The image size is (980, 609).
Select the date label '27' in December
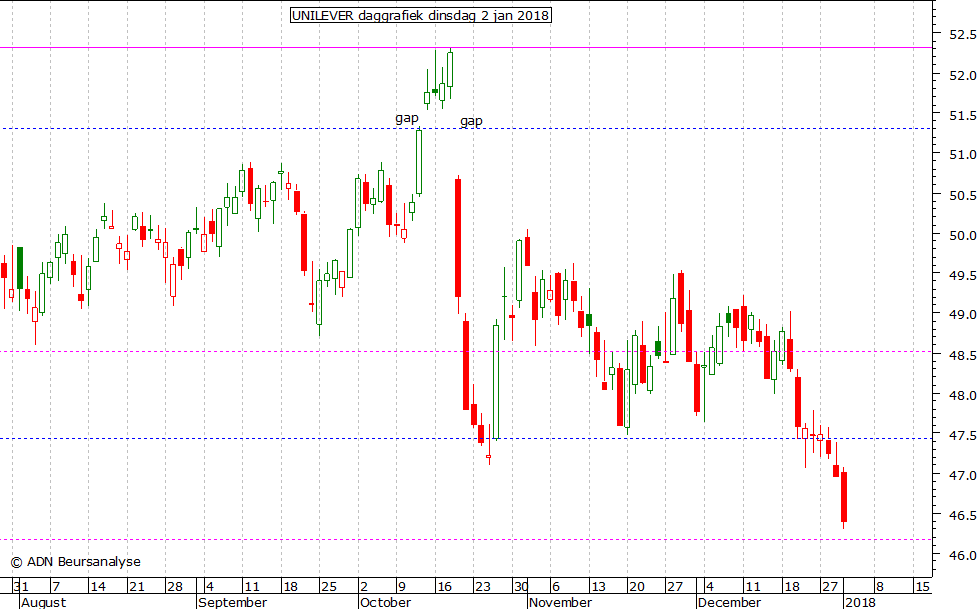point(829,586)
